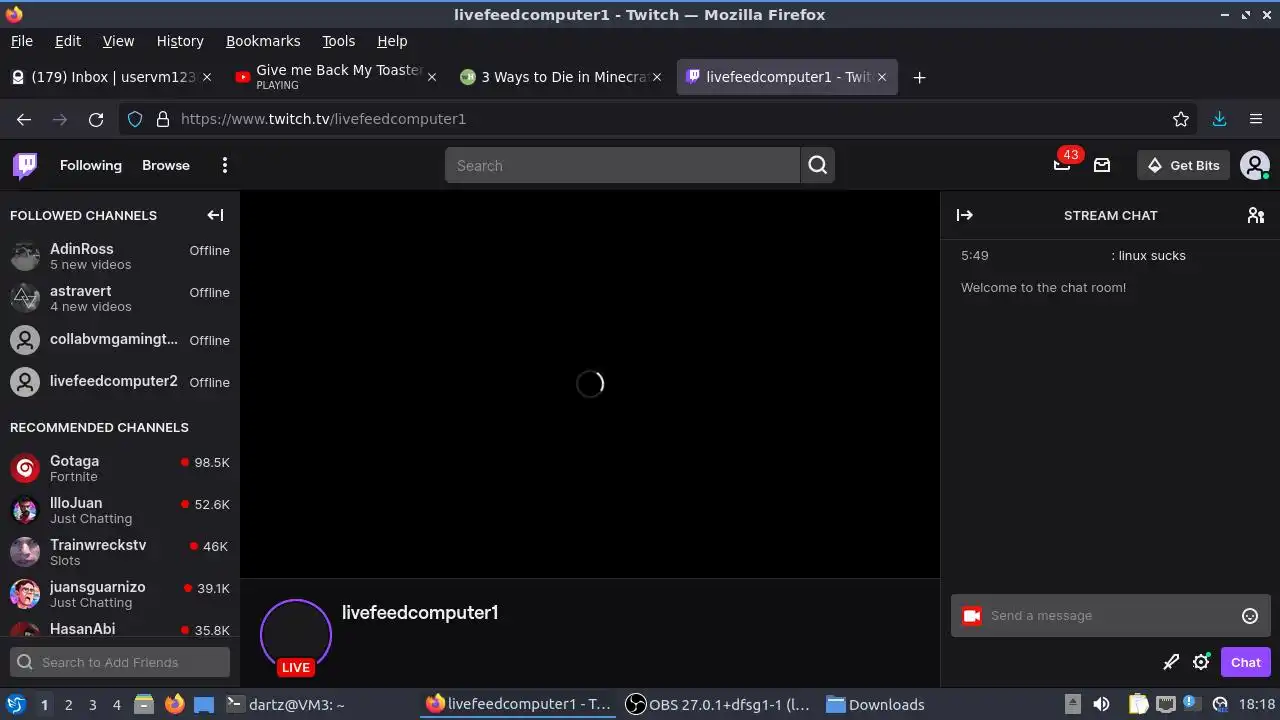1280x720 pixels.
Task: Open AdinRoss followed channel
Action: click(x=120, y=256)
